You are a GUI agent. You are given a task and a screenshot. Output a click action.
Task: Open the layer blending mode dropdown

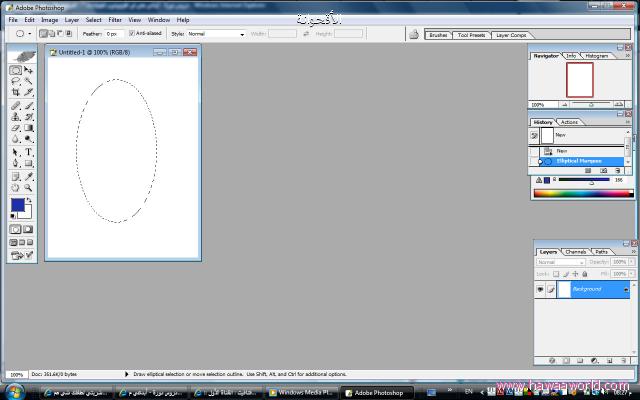560,262
